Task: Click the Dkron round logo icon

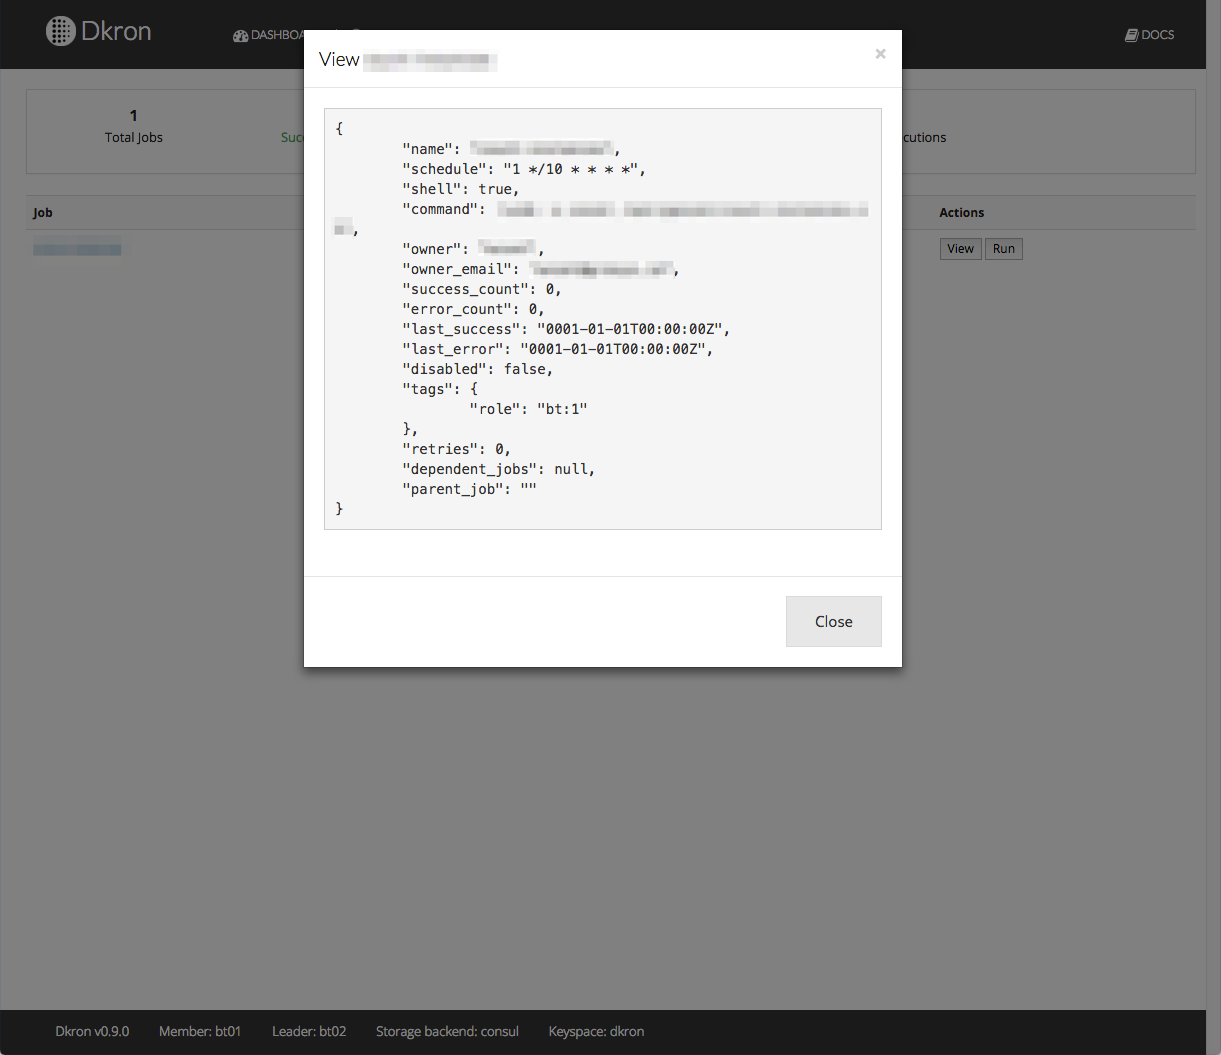Action: 61,31
